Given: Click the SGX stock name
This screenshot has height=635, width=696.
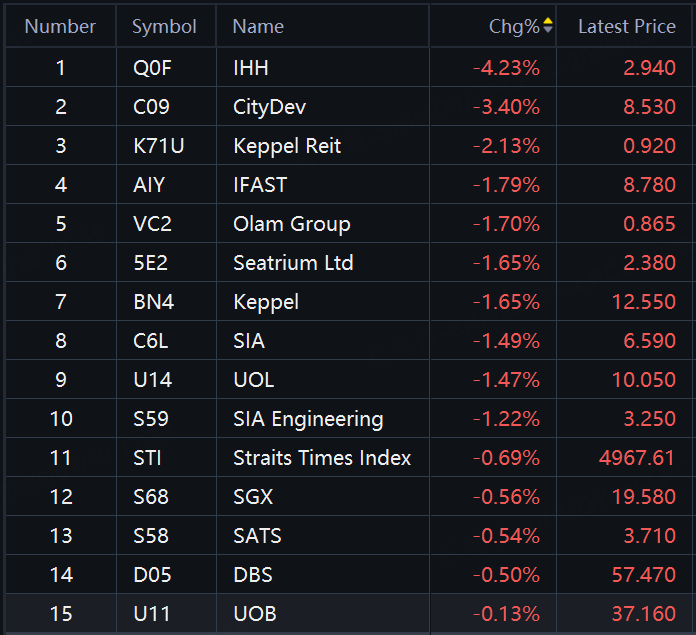Looking at the screenshot, I should tap(253, 497).
